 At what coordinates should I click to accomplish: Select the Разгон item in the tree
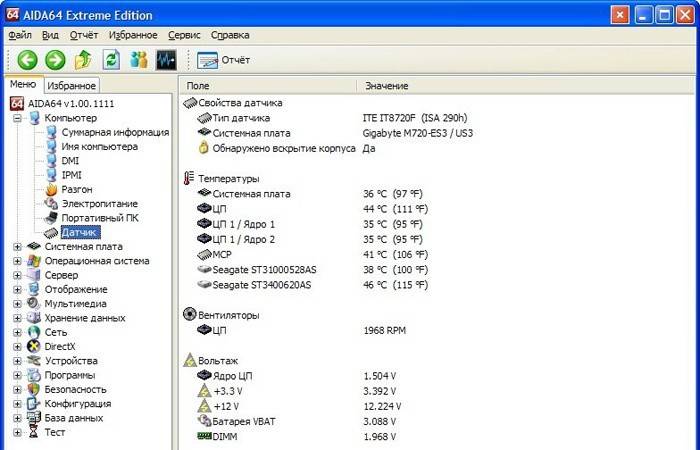click(76, 189)
